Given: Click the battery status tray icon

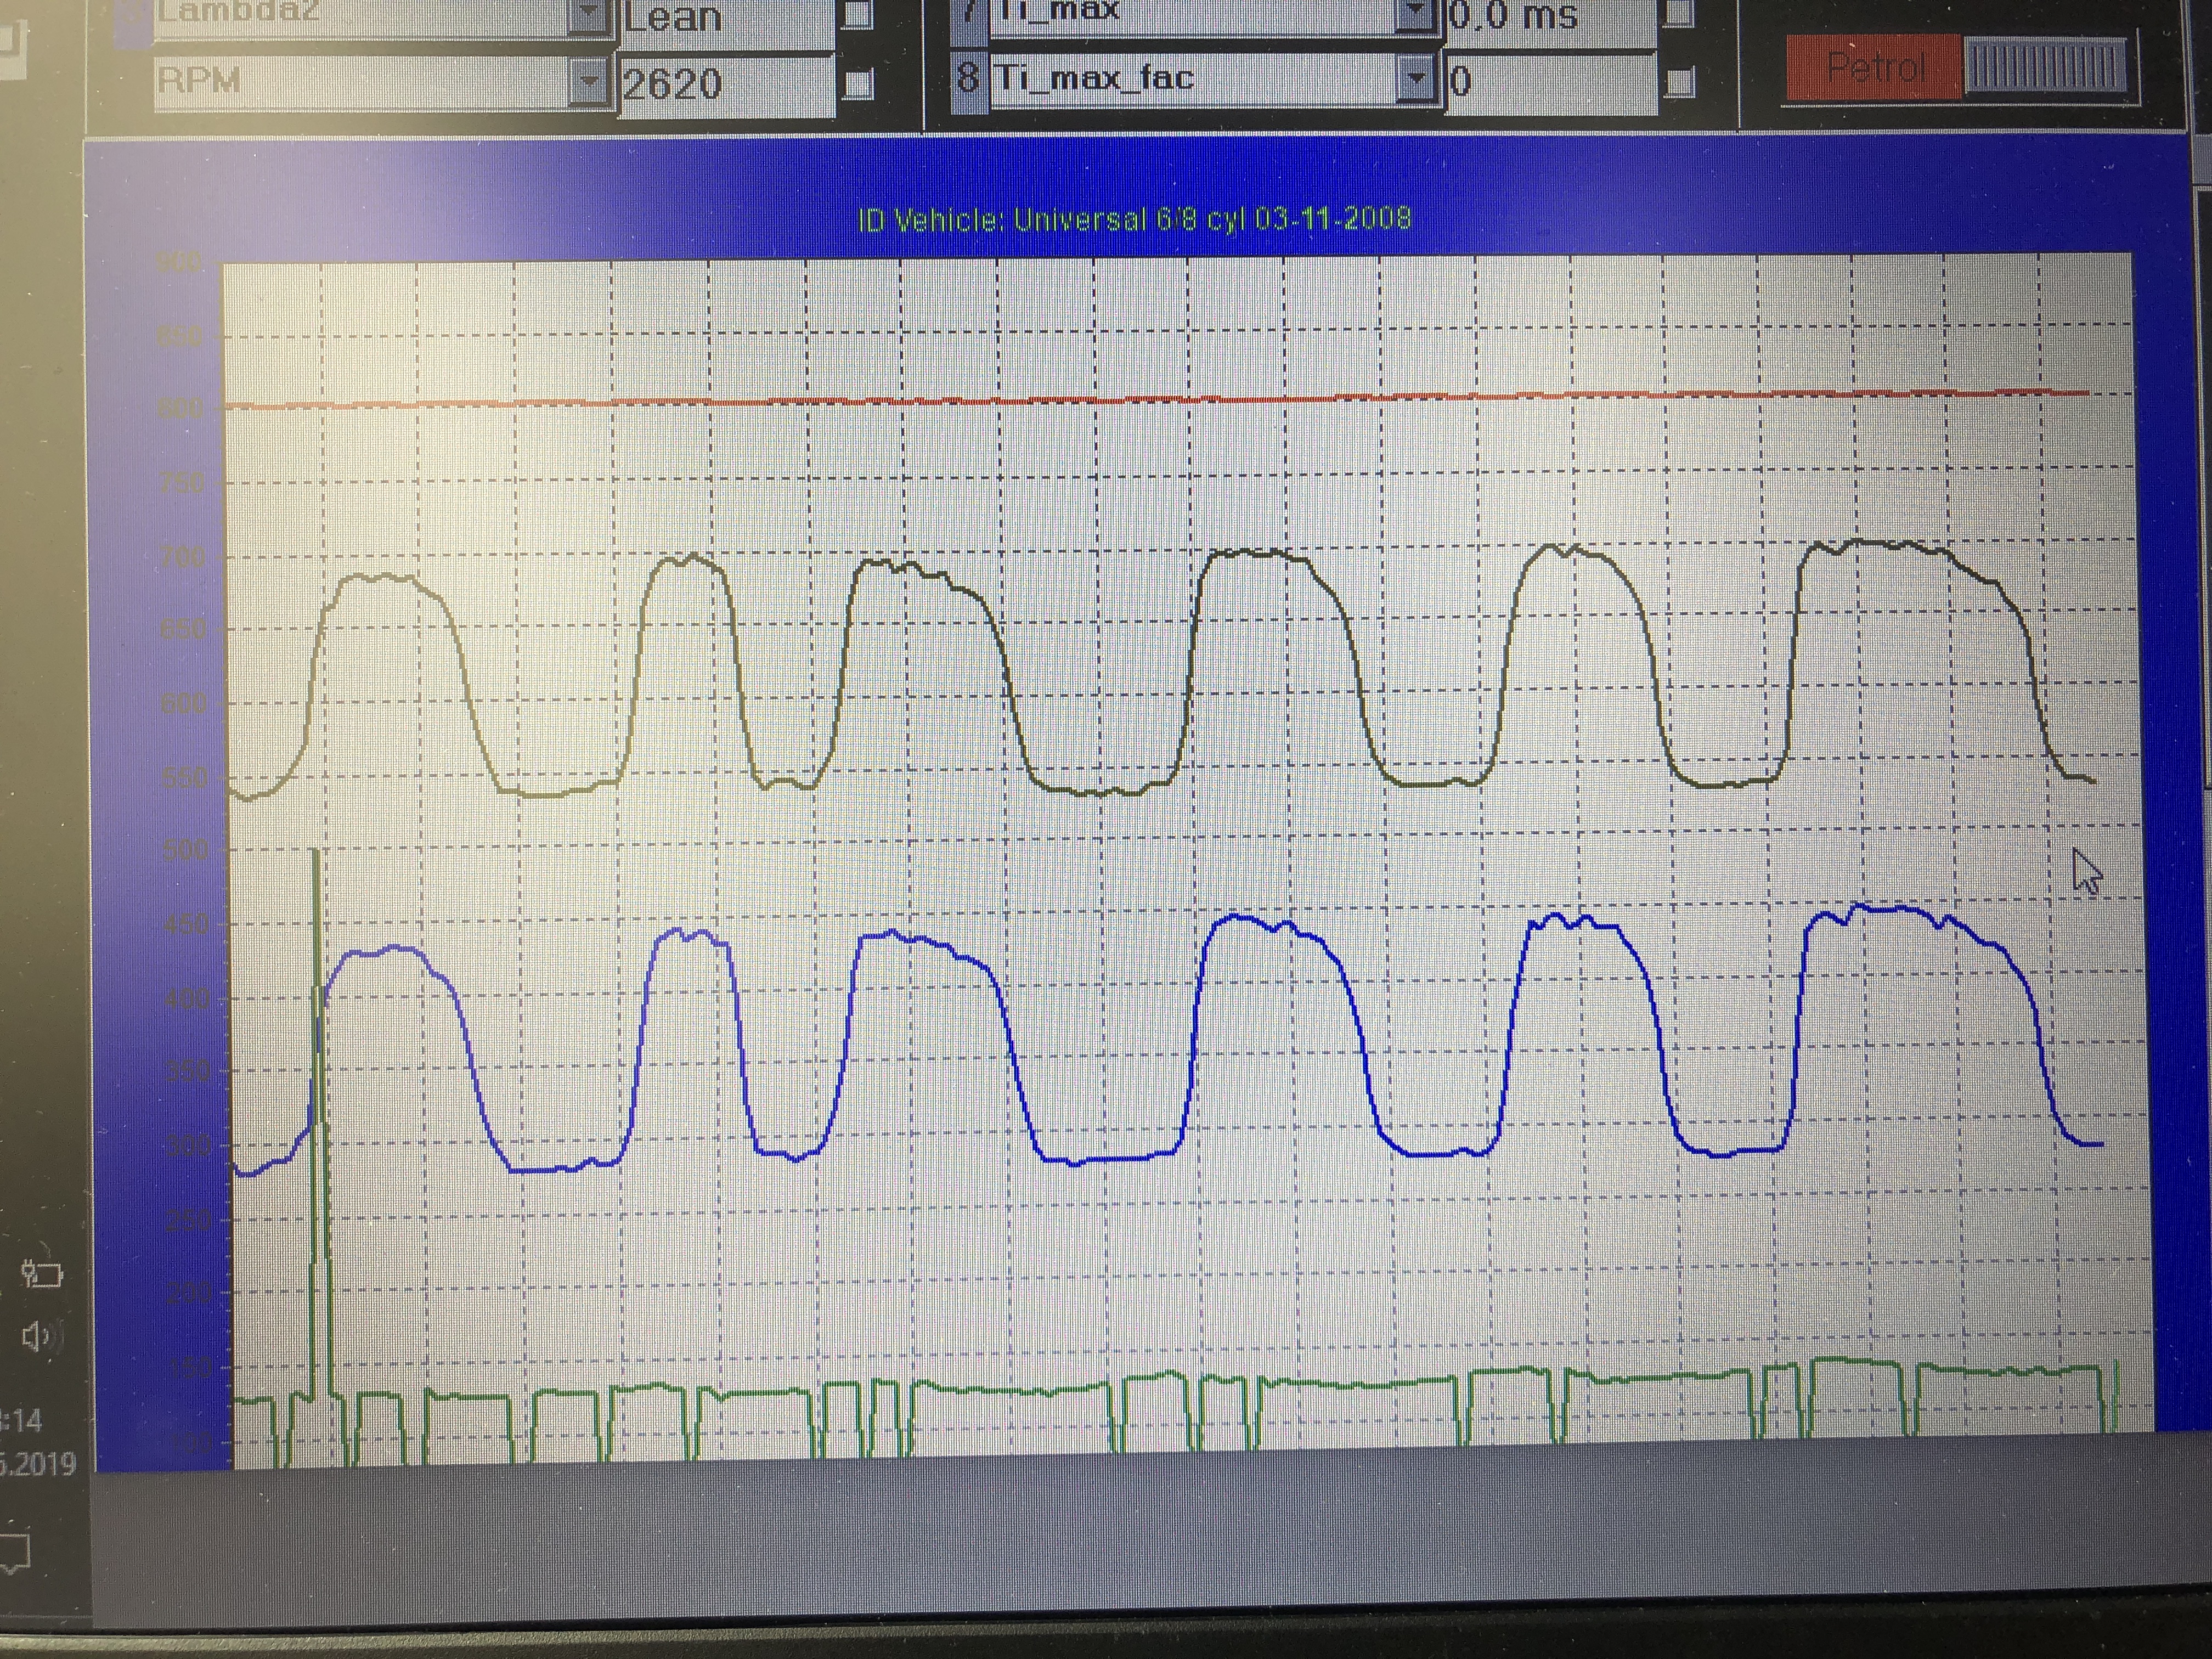Looking at the screenshot, I should (x=42, y=1274).
